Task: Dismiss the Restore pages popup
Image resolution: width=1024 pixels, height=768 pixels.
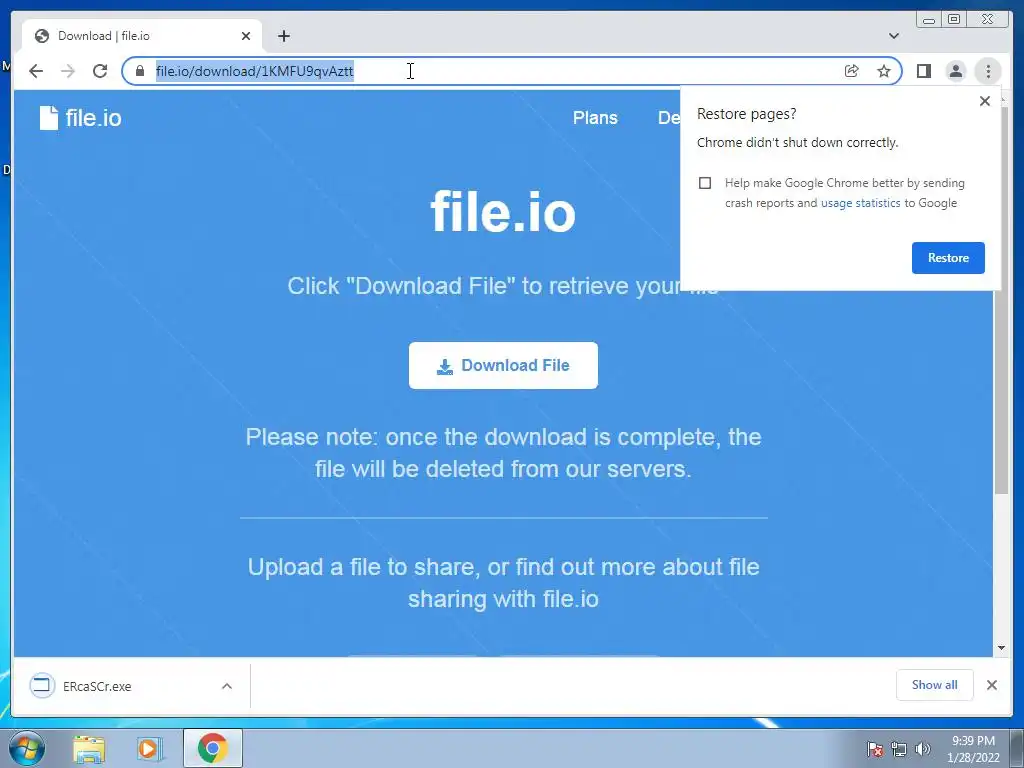Action: [985, 101]
